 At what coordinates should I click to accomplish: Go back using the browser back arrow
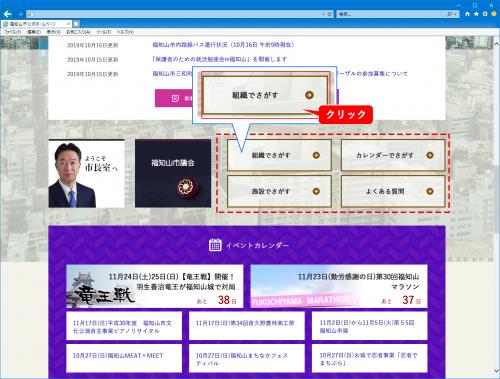coord(7,14)
